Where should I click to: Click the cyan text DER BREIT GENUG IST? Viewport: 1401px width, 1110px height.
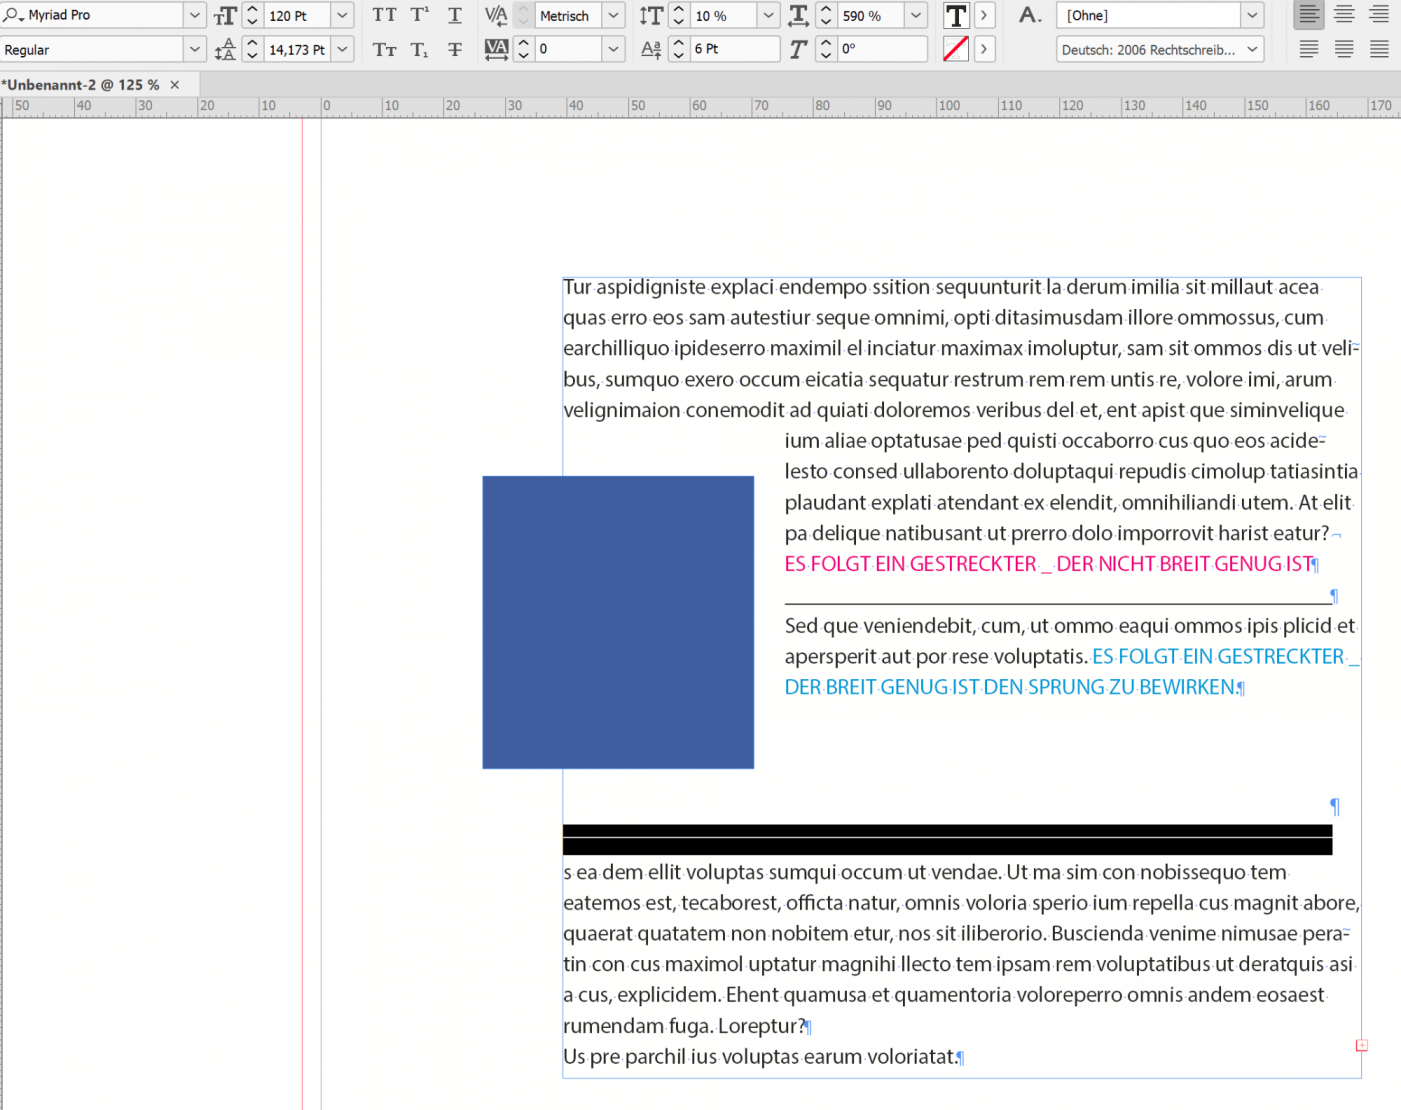click(x=882, y=687)
